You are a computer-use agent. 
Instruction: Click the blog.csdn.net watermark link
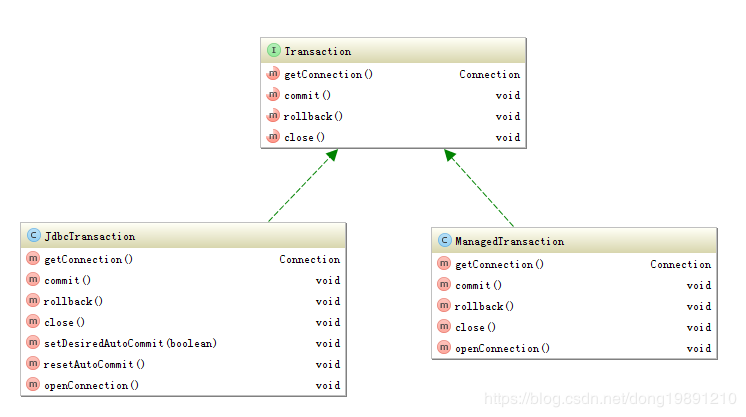tap(610, 398)
